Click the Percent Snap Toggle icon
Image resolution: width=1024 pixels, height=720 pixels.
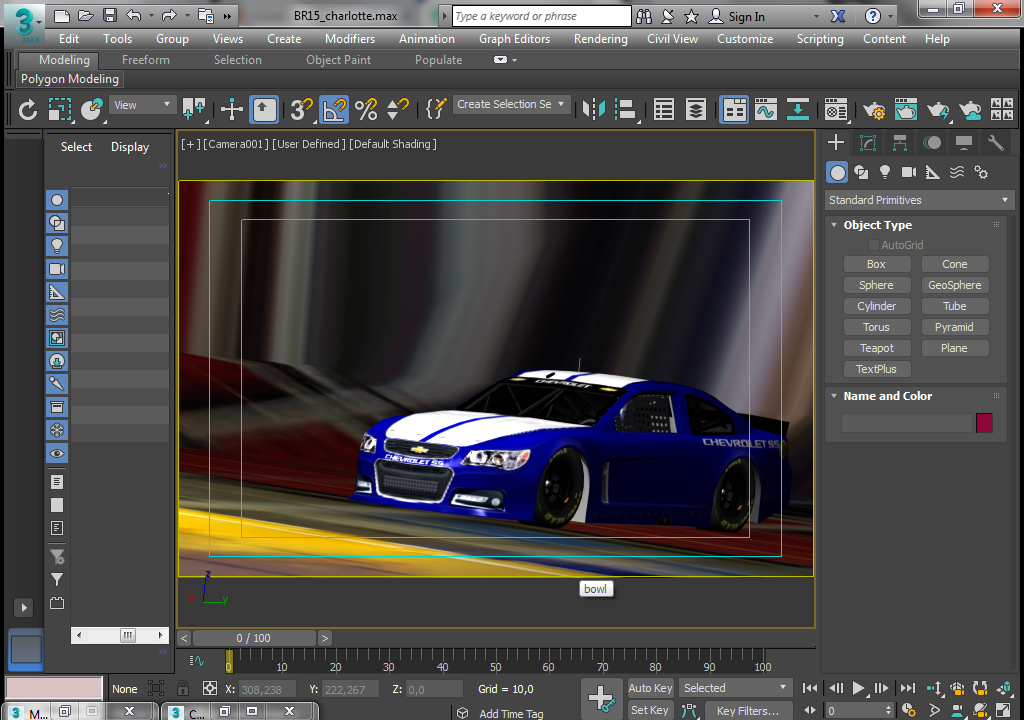(x=366, y=109)
